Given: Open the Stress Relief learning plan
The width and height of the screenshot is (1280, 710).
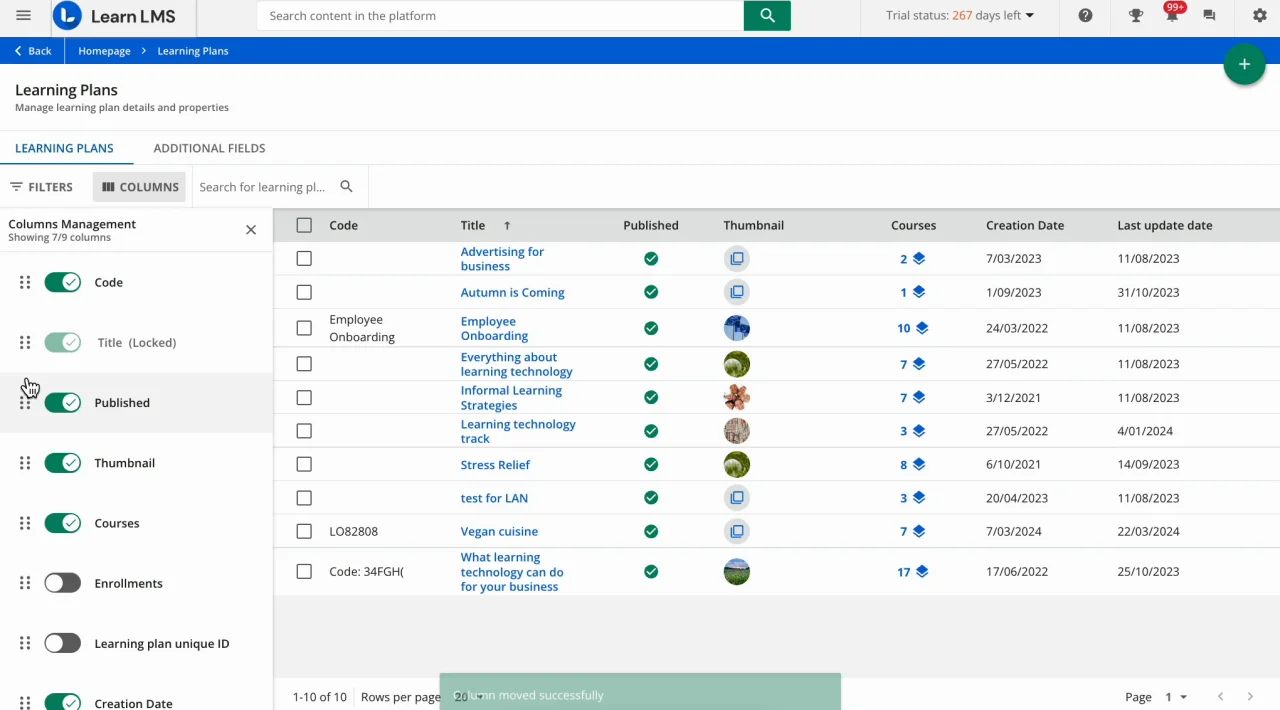Looking at the screenshot, I should pyautogui.click(x=495, y=465).
